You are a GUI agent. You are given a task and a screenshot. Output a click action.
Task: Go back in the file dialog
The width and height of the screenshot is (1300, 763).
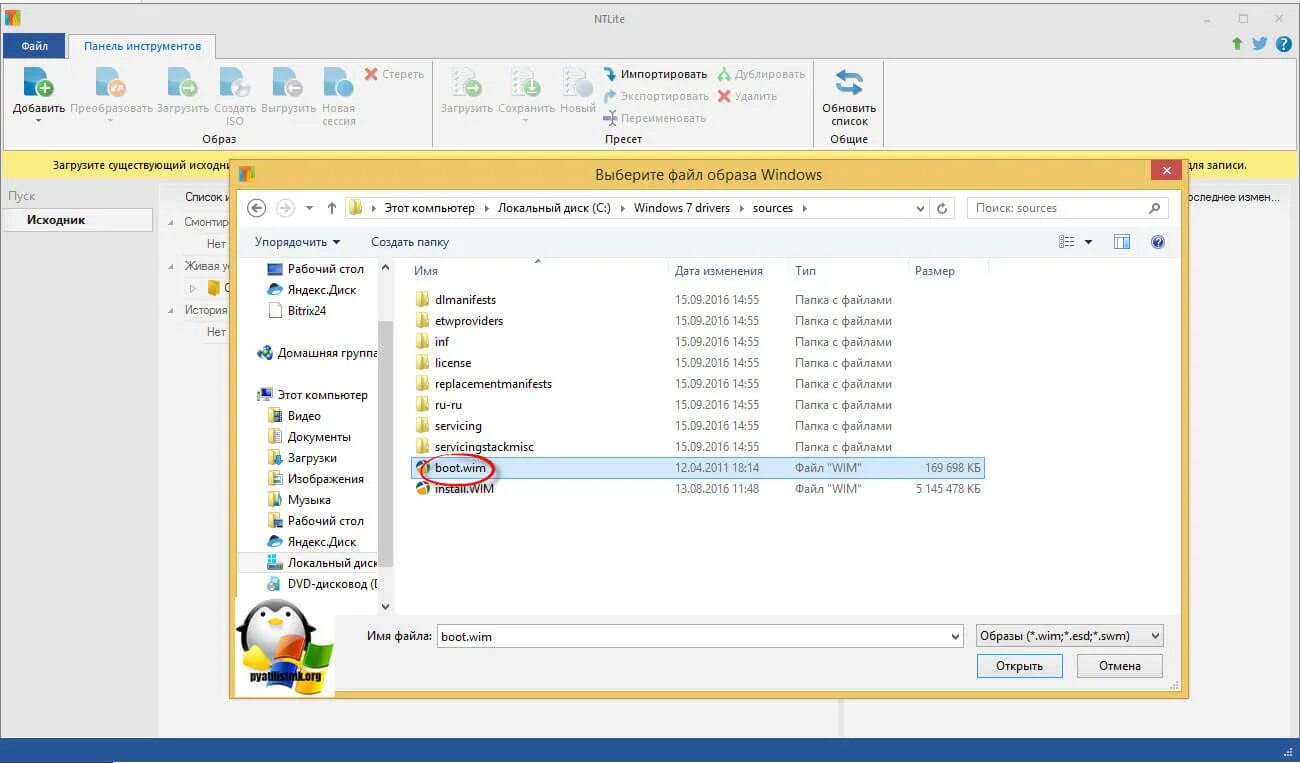(x=257, y=208)
